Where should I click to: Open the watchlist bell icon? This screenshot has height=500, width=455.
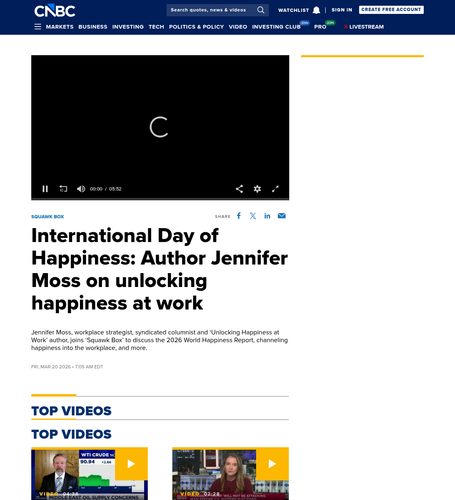tap(316, 10)
